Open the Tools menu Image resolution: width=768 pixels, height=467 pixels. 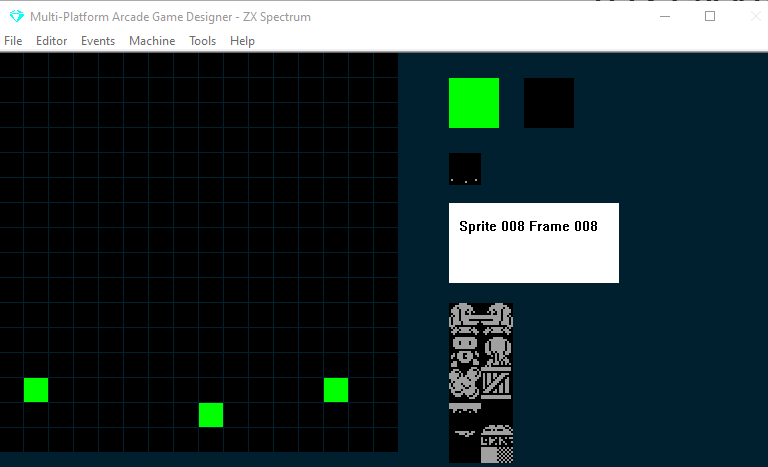point(202,41)
